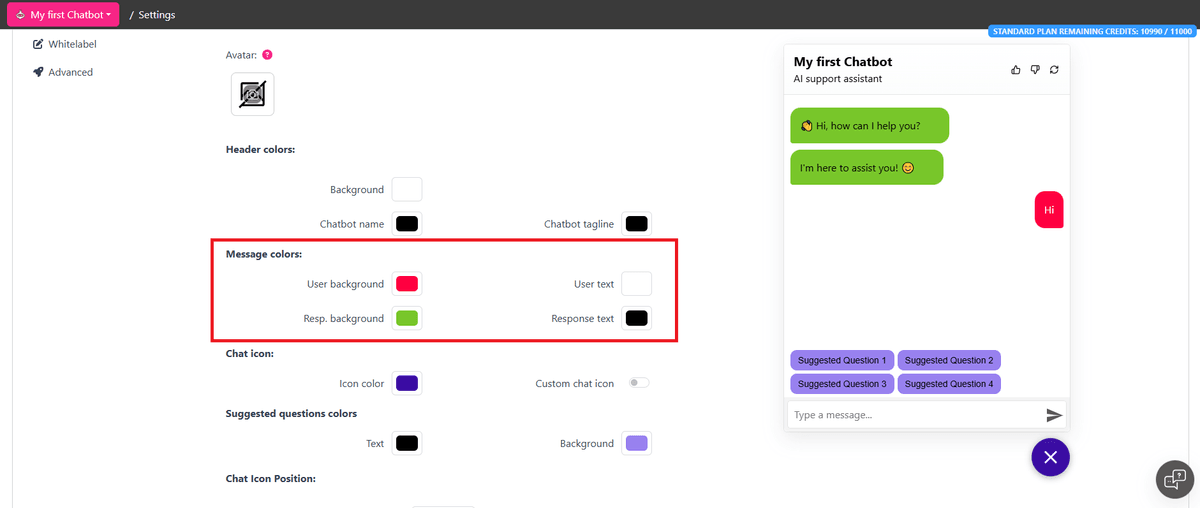This screenshot has height=508, width=1200.
Task: Click the Type a message input field
Action: click(912, 415)
